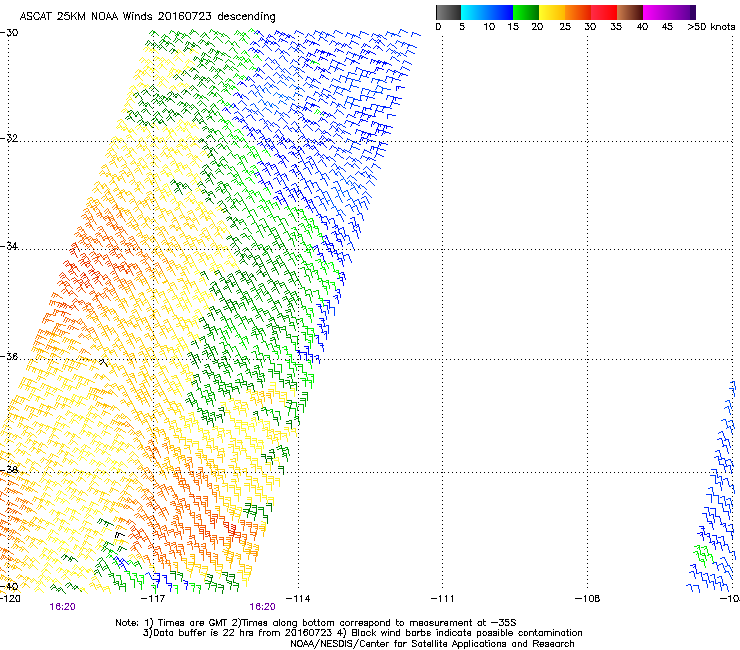Screen dimensions: 740x650
Task: Click the '25' legend scale label
Action: (564, 27)
